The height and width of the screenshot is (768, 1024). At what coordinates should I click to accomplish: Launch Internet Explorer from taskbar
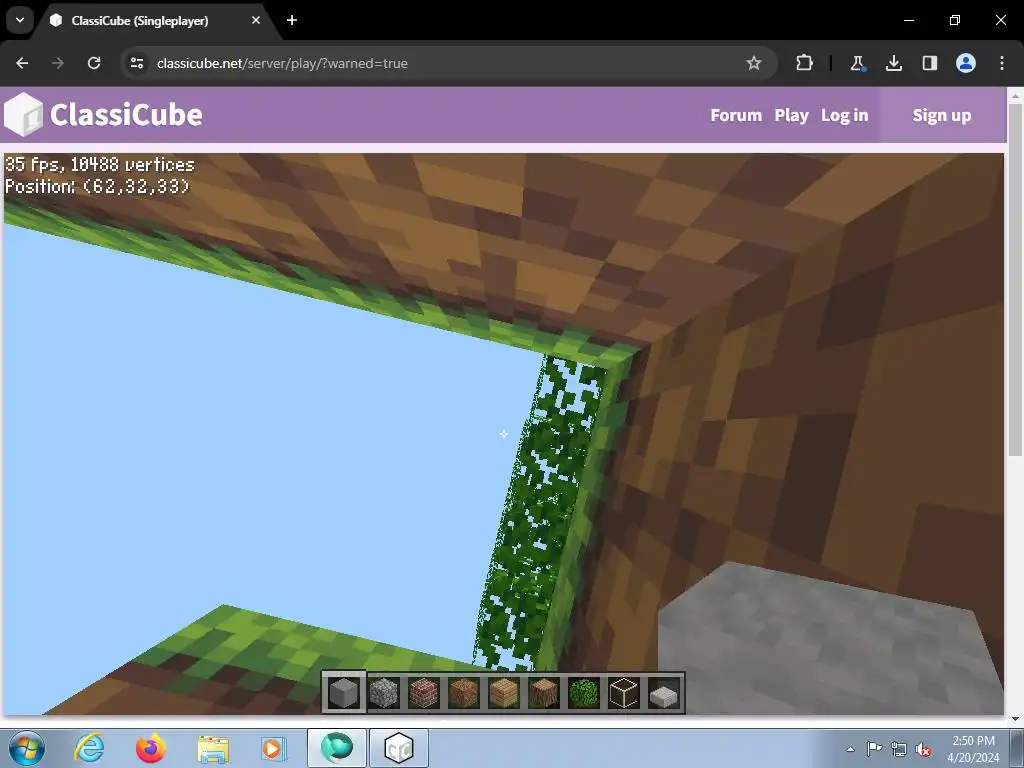[89, 748]
